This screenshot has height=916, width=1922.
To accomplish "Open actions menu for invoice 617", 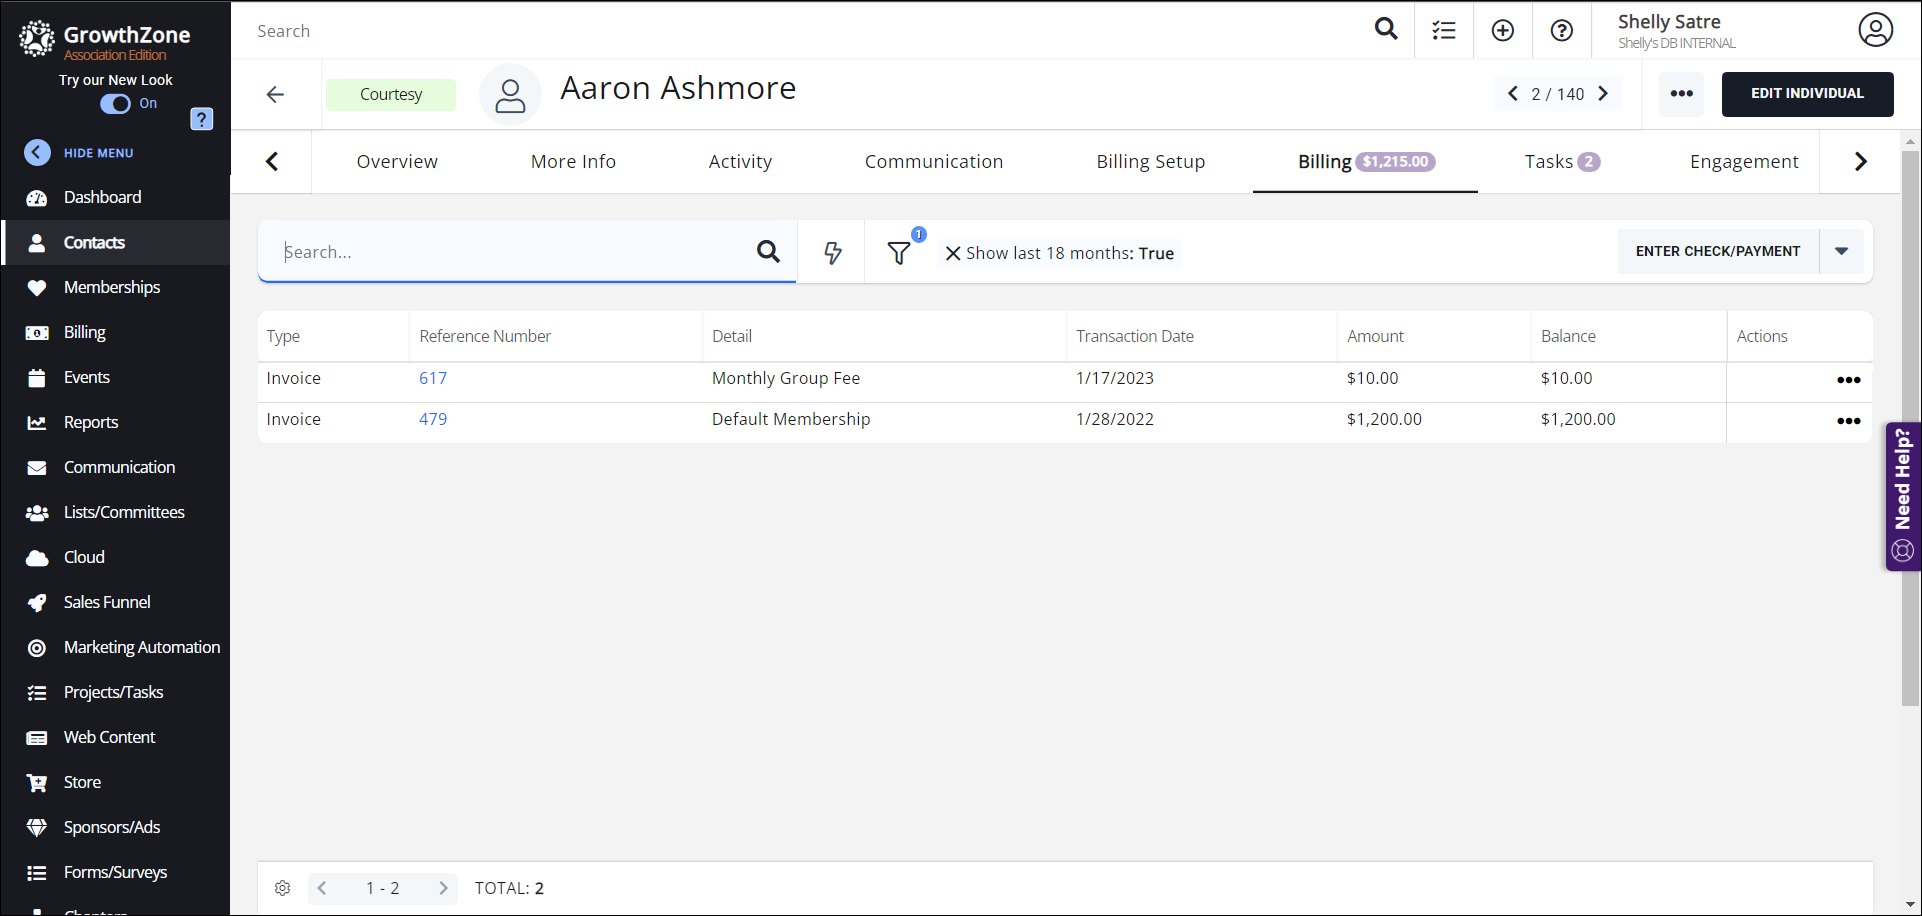I will [x=1848, y=380].
